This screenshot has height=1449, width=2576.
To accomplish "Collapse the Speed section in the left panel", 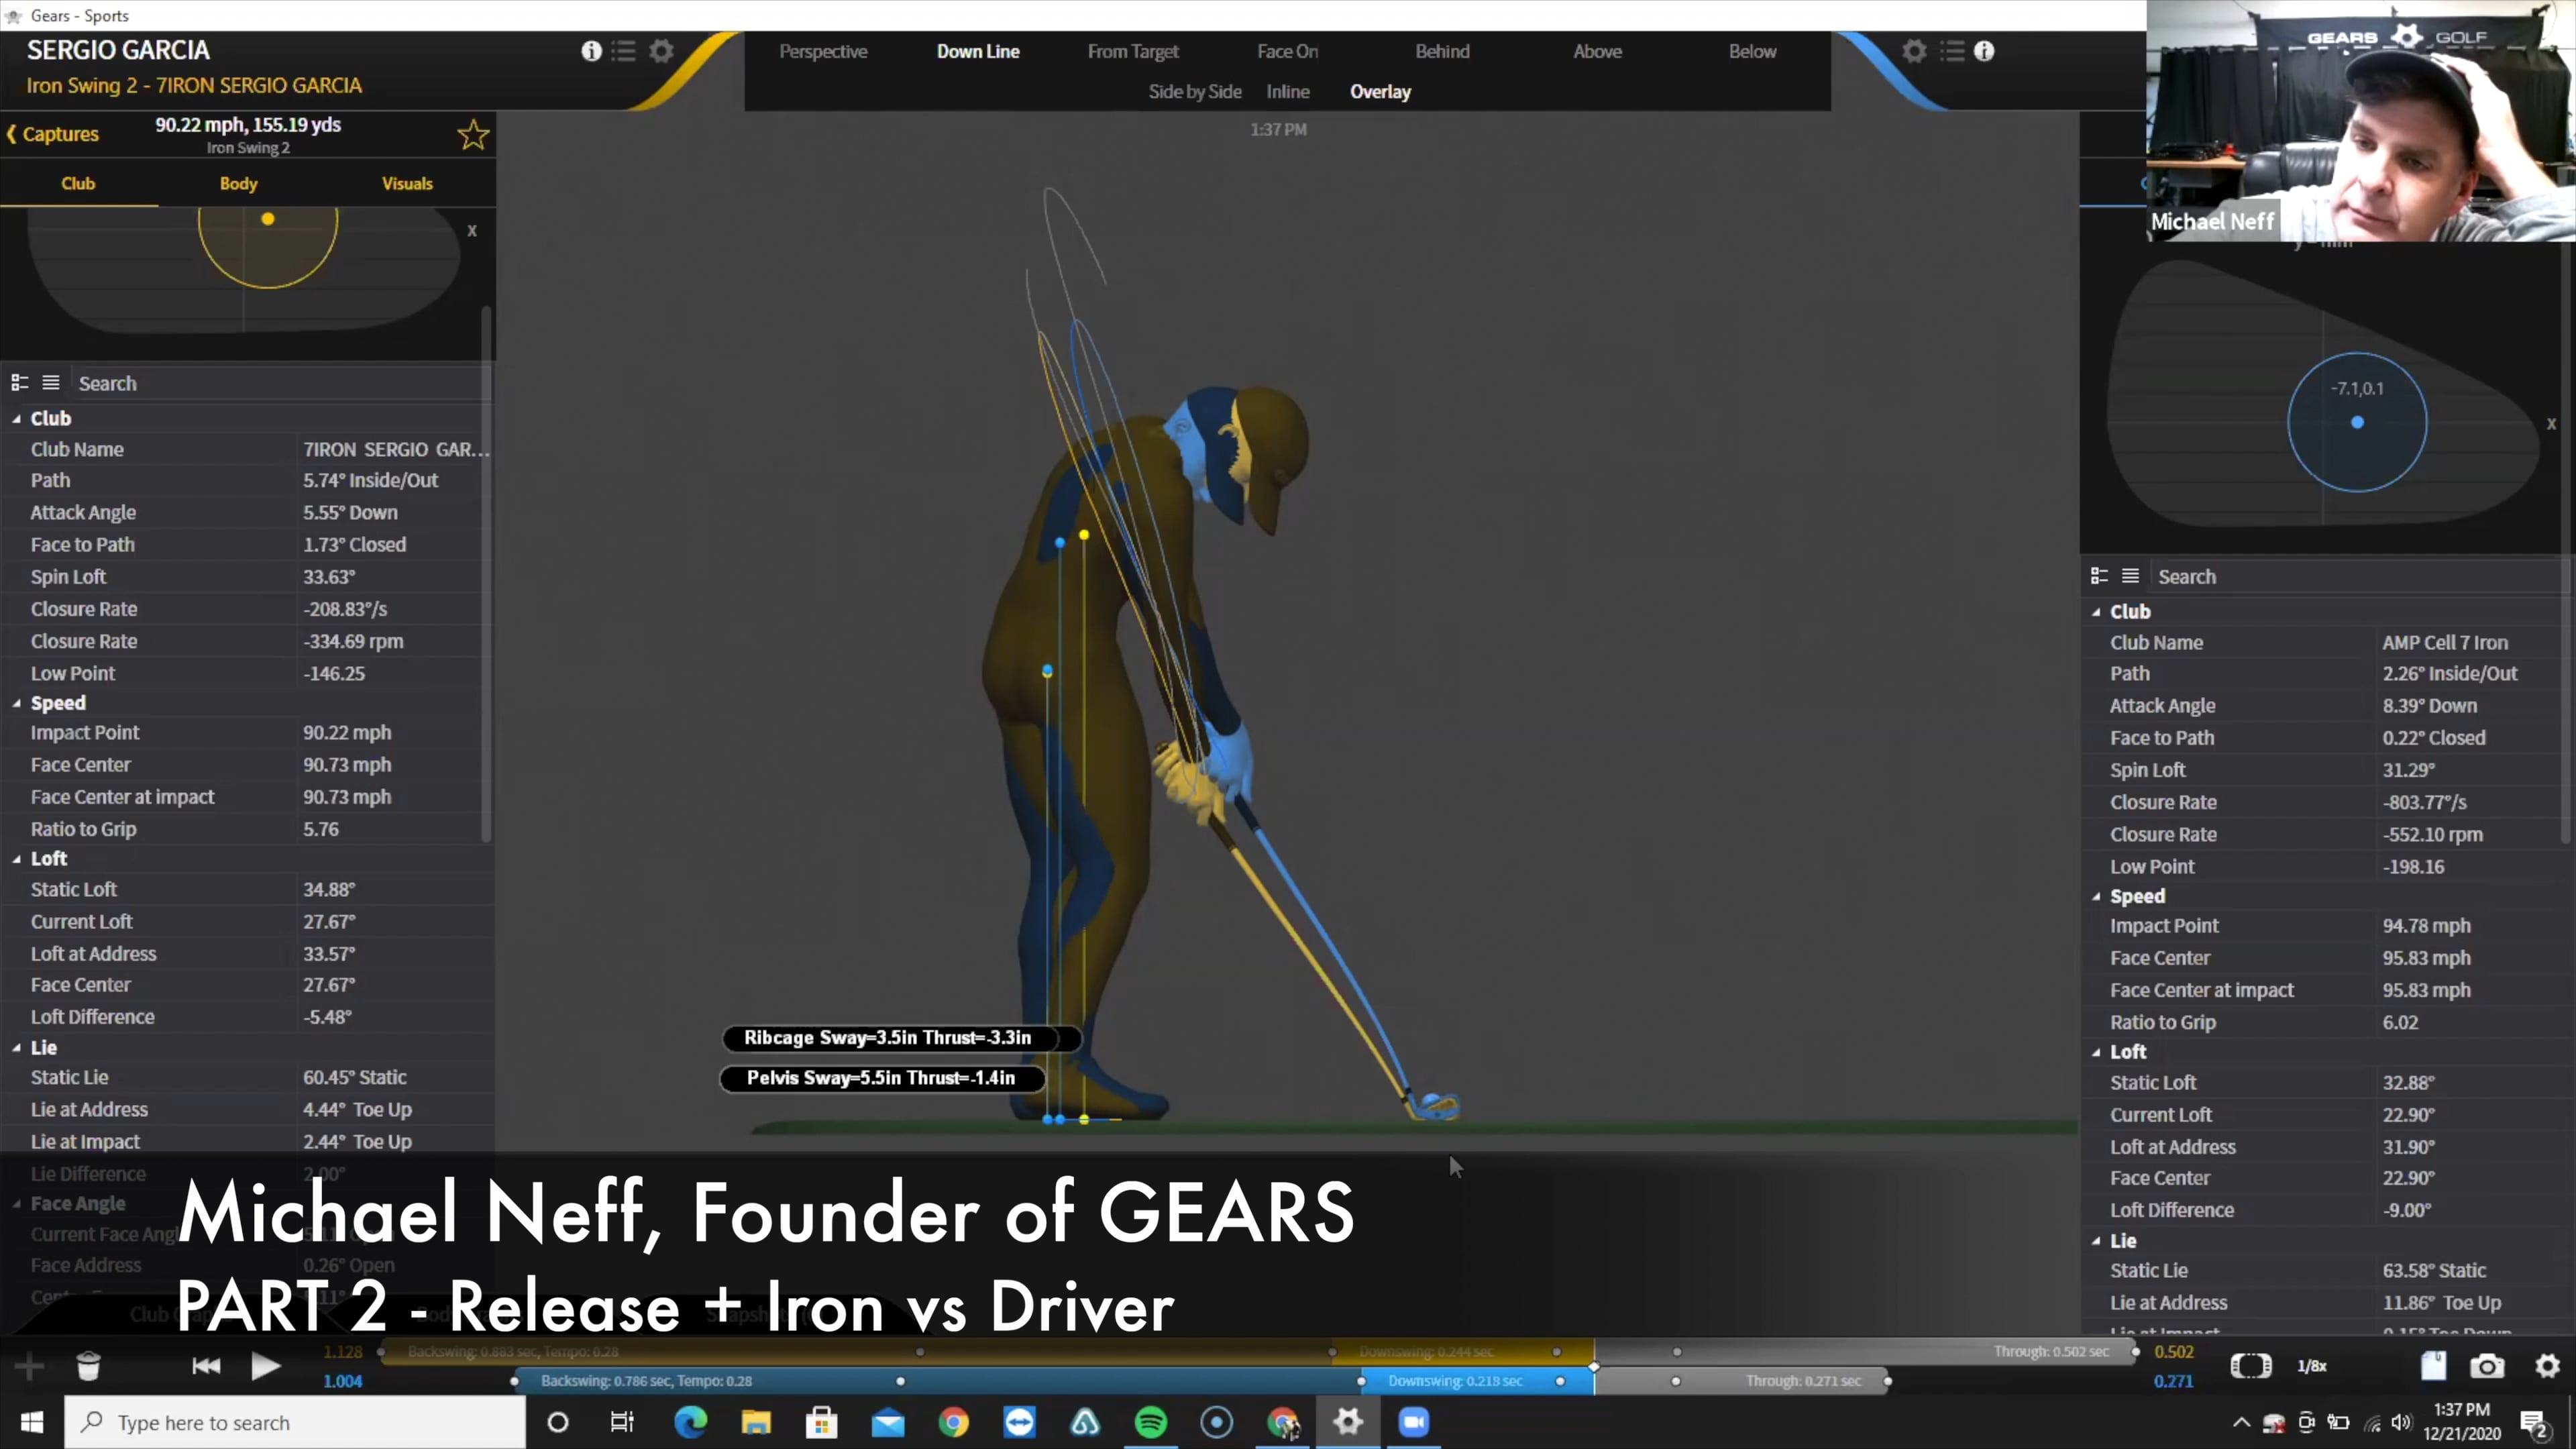I will 17,703.
